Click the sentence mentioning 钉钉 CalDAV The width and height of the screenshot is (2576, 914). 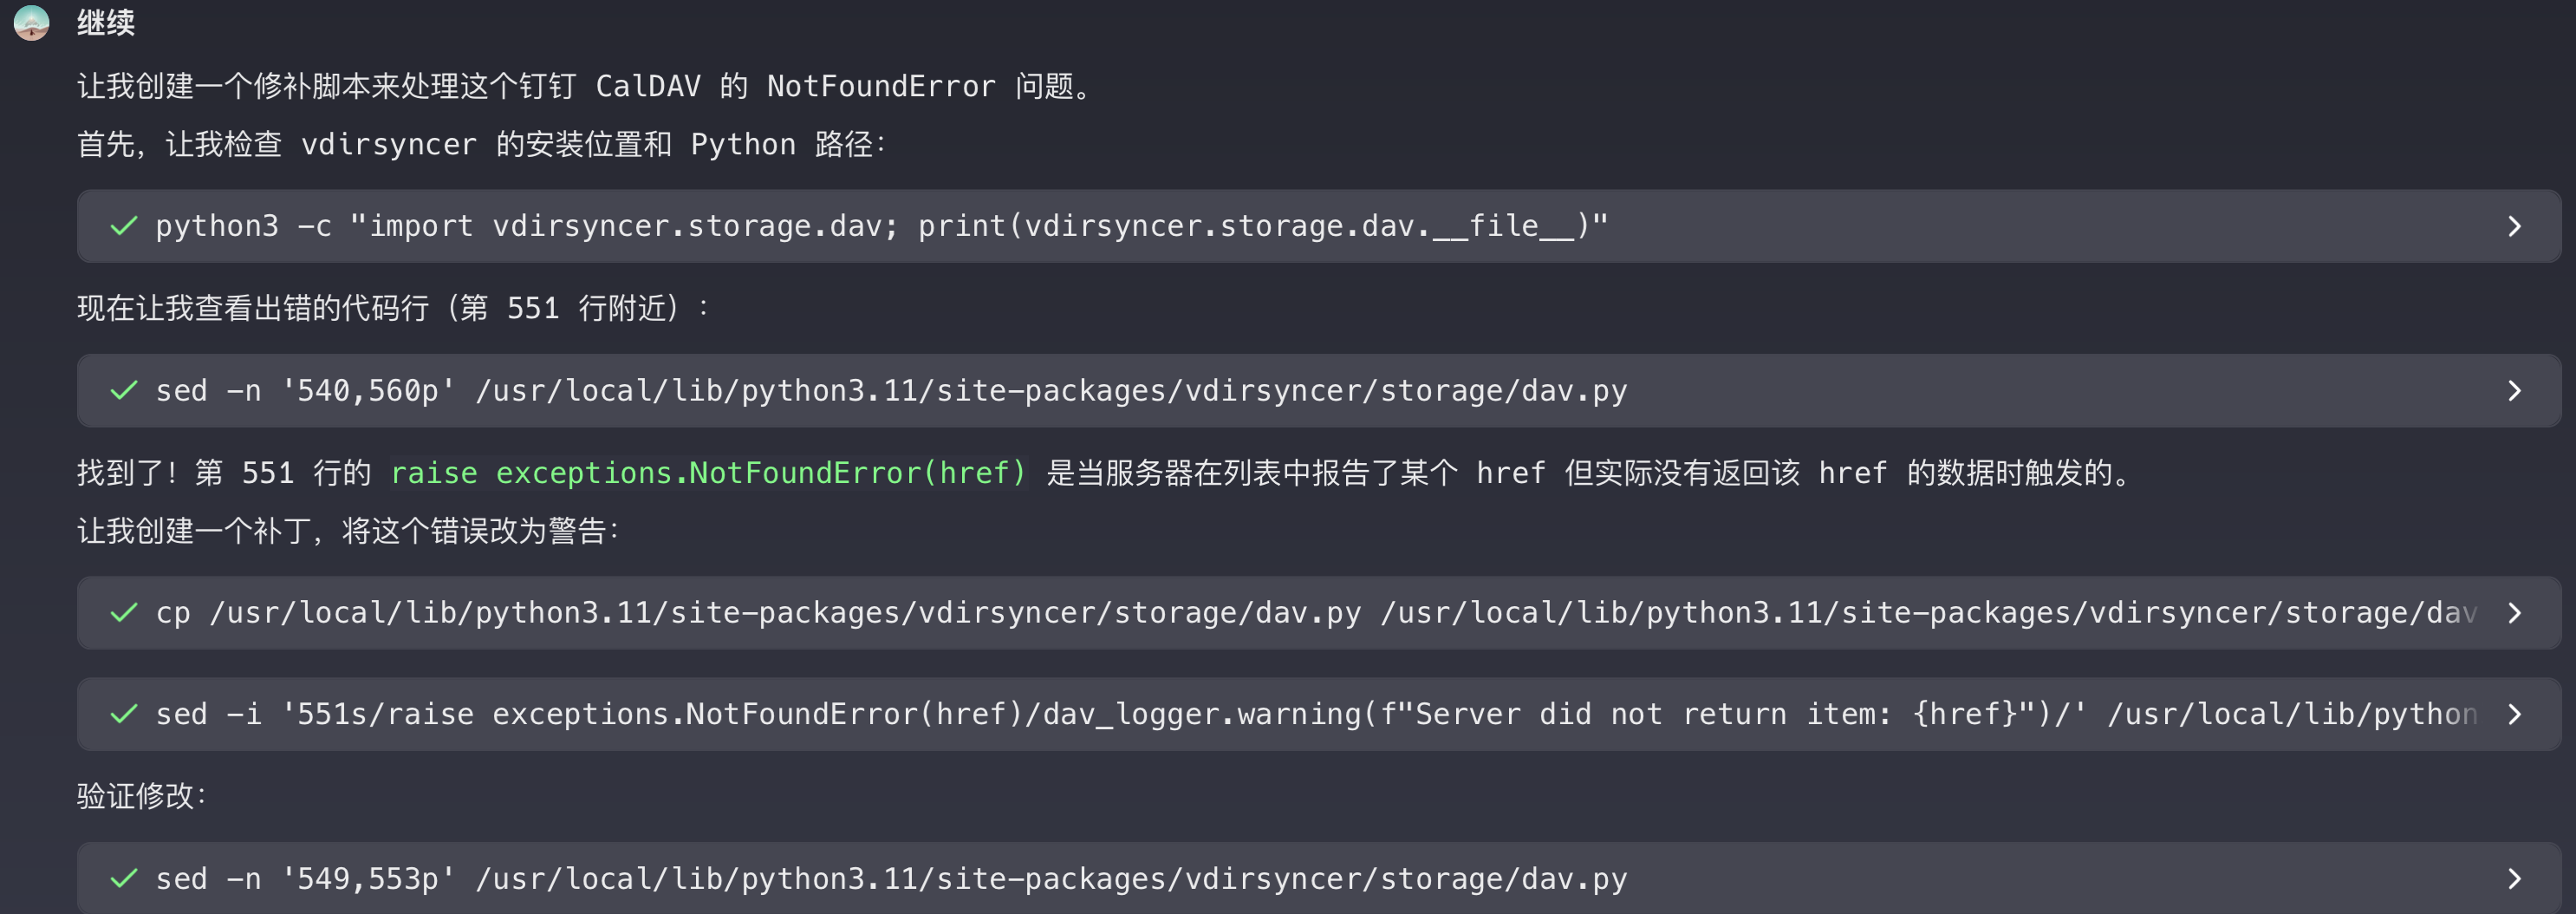click(585, 87)
